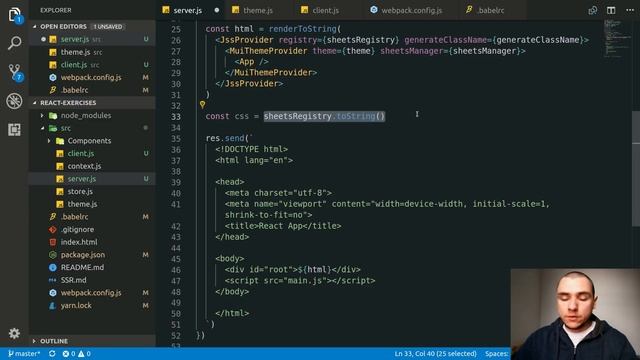The width and height of the screenshot is (640, 360).
Task: Click the unsaved dot on server.js tab
Action: point(217,10)
